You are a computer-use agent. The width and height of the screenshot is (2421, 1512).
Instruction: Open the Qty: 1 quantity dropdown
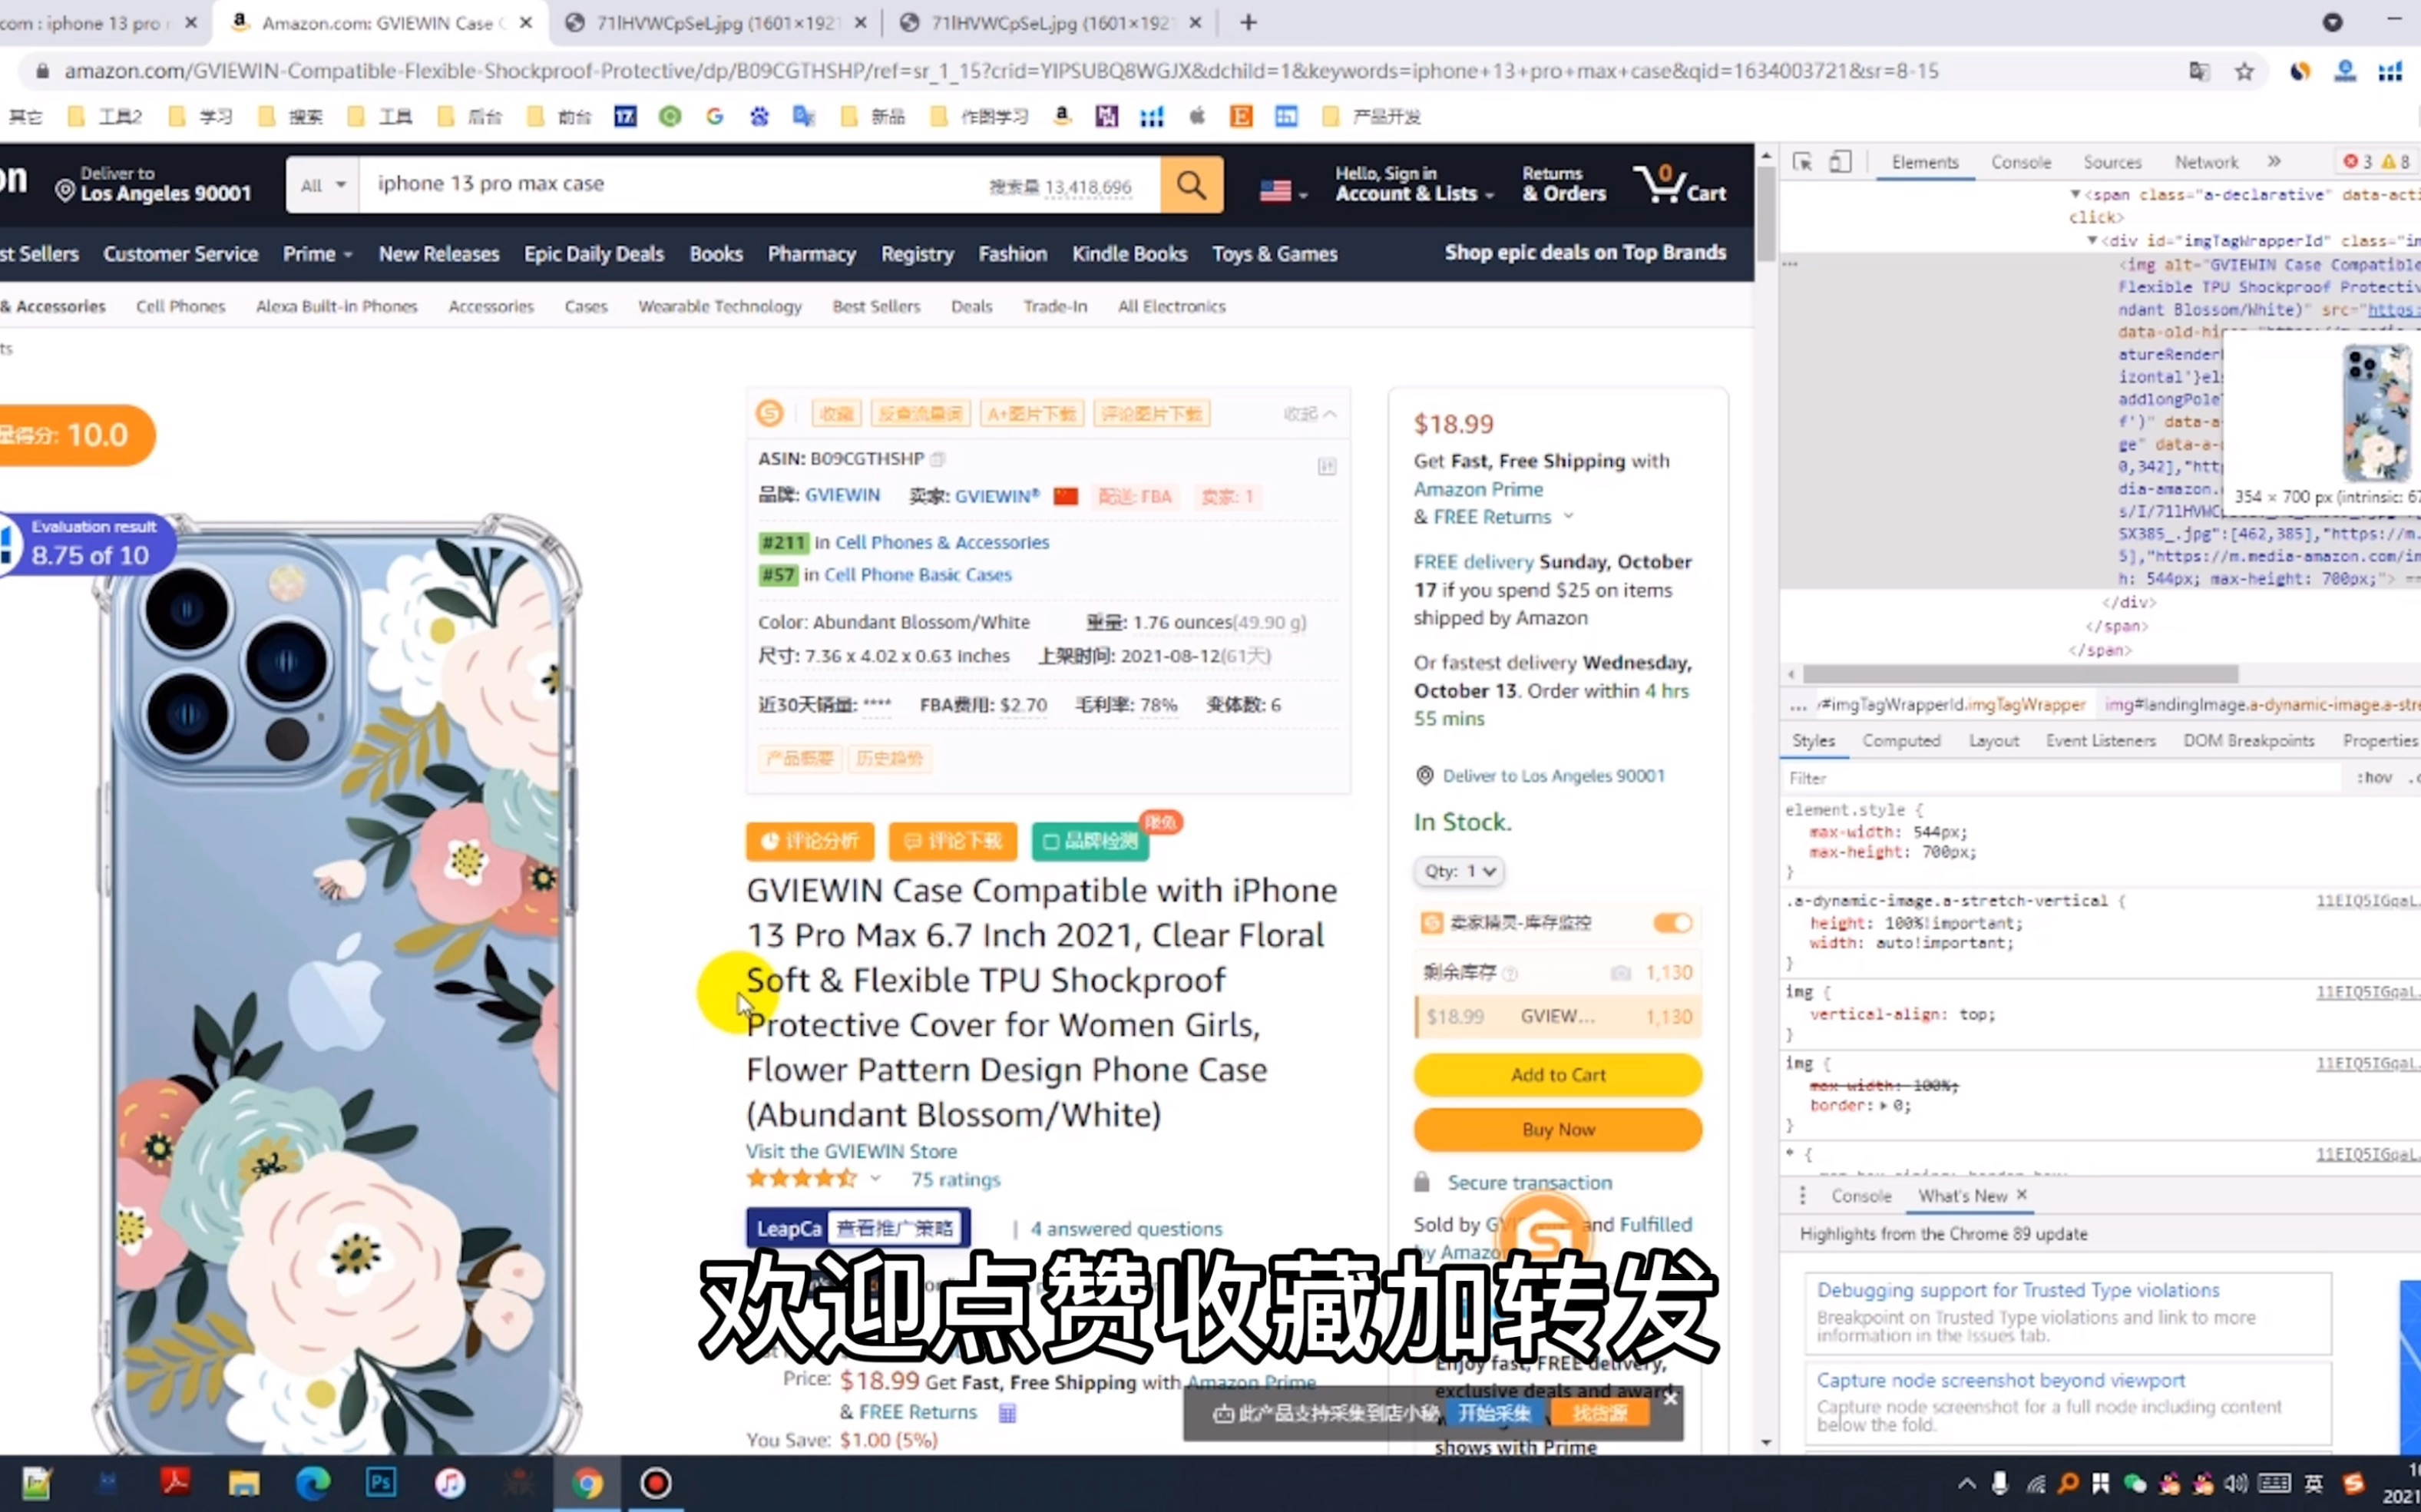coord(1459,871)
